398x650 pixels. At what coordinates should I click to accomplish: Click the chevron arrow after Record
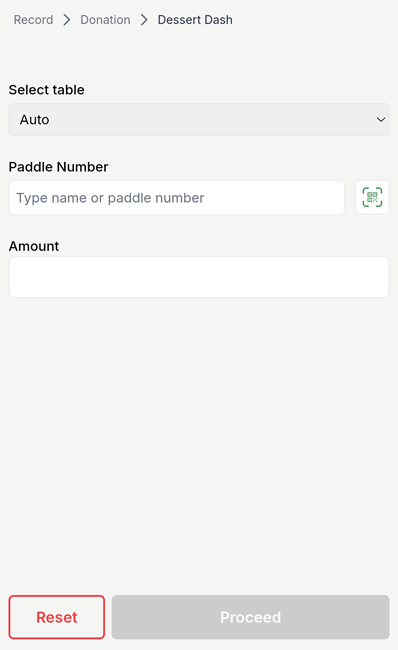coord(67,20)
